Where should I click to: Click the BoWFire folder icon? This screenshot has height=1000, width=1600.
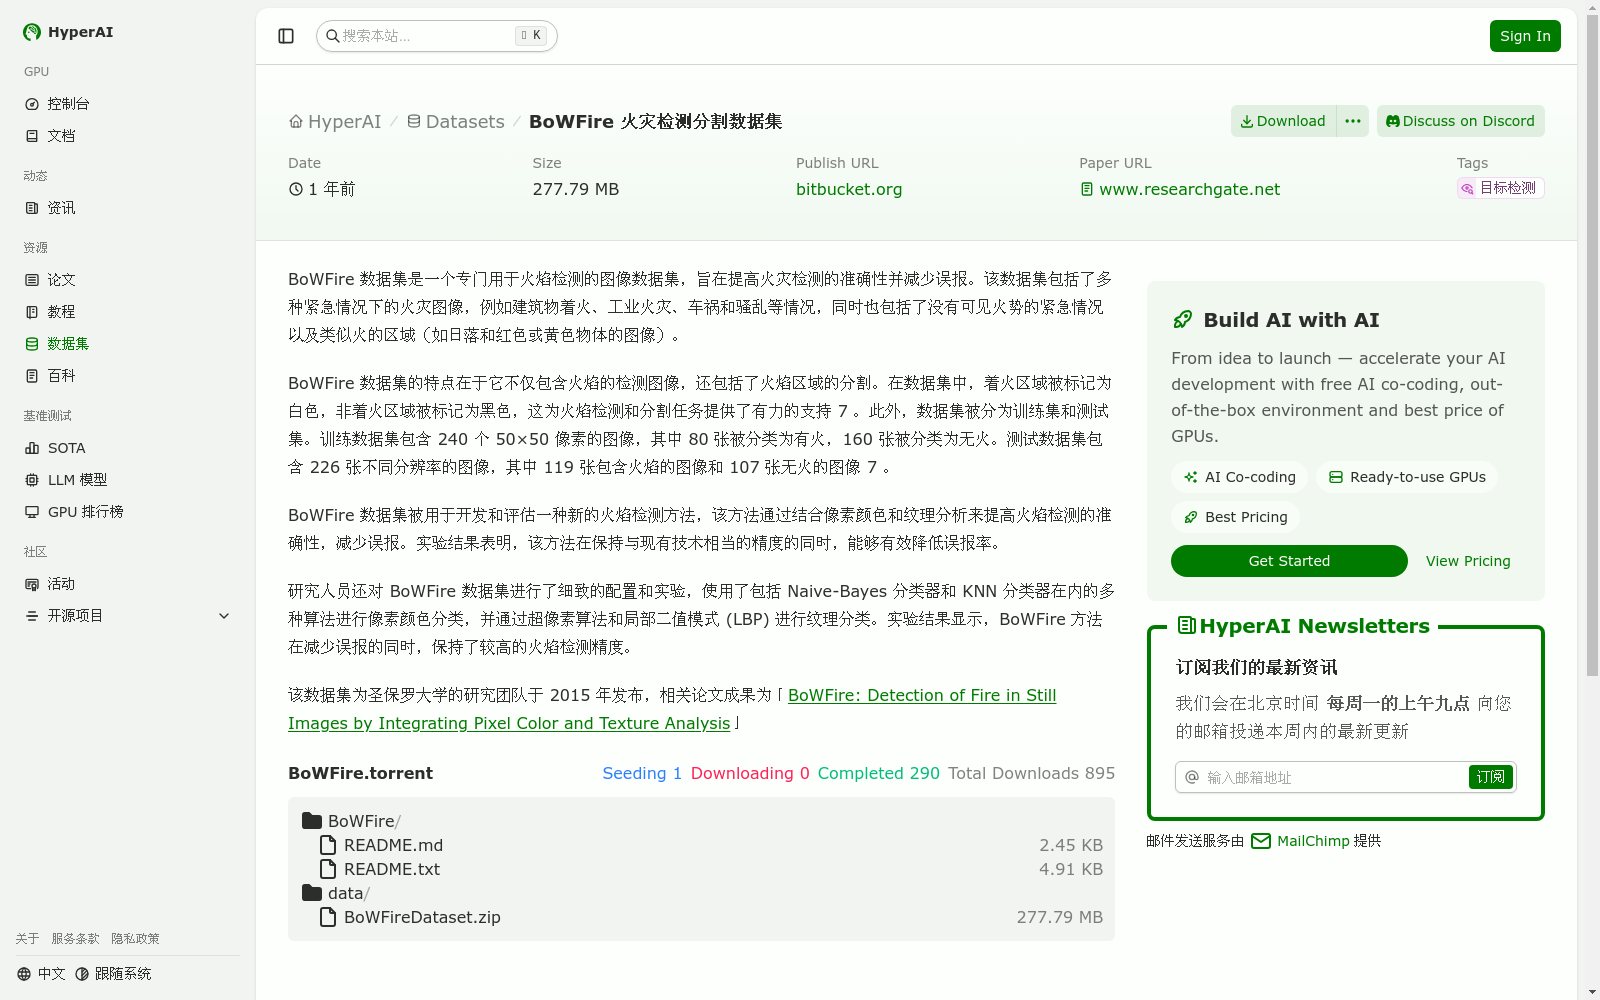point(312,821)
